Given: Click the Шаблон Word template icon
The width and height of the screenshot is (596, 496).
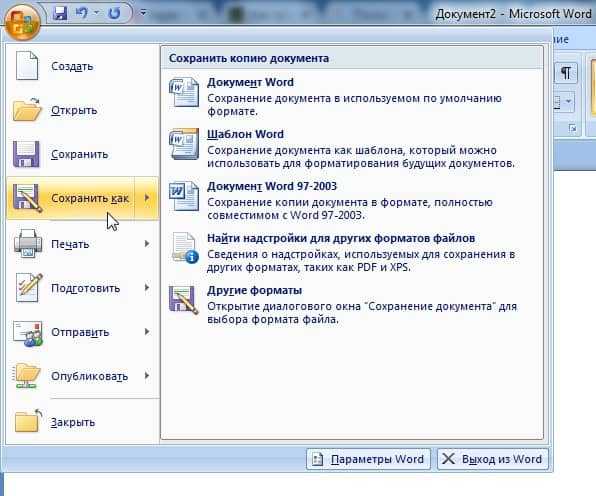Looking at the screenshot, I should [x=184, y=144].
